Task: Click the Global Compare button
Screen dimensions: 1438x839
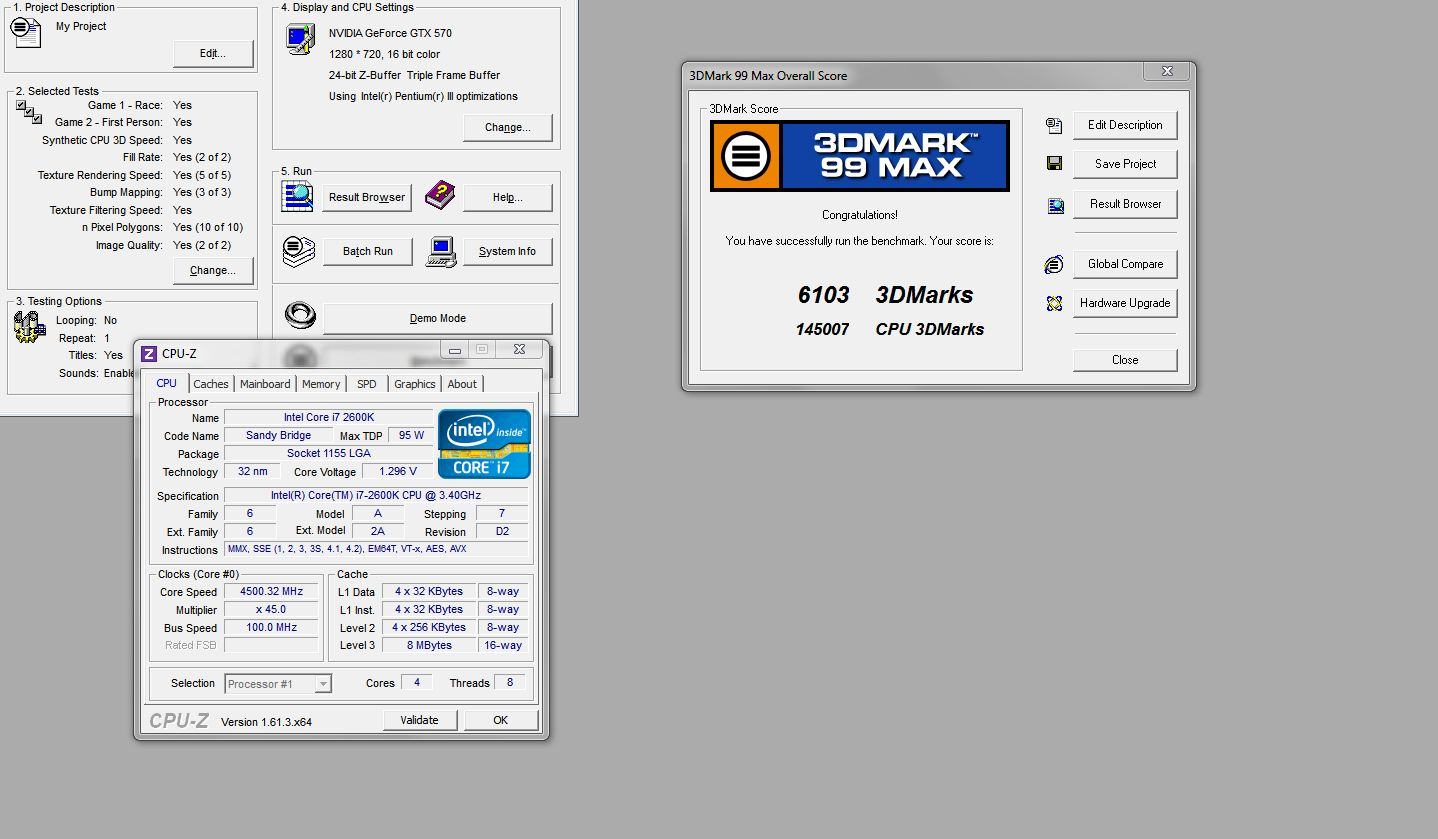Action: (1125, 264)
